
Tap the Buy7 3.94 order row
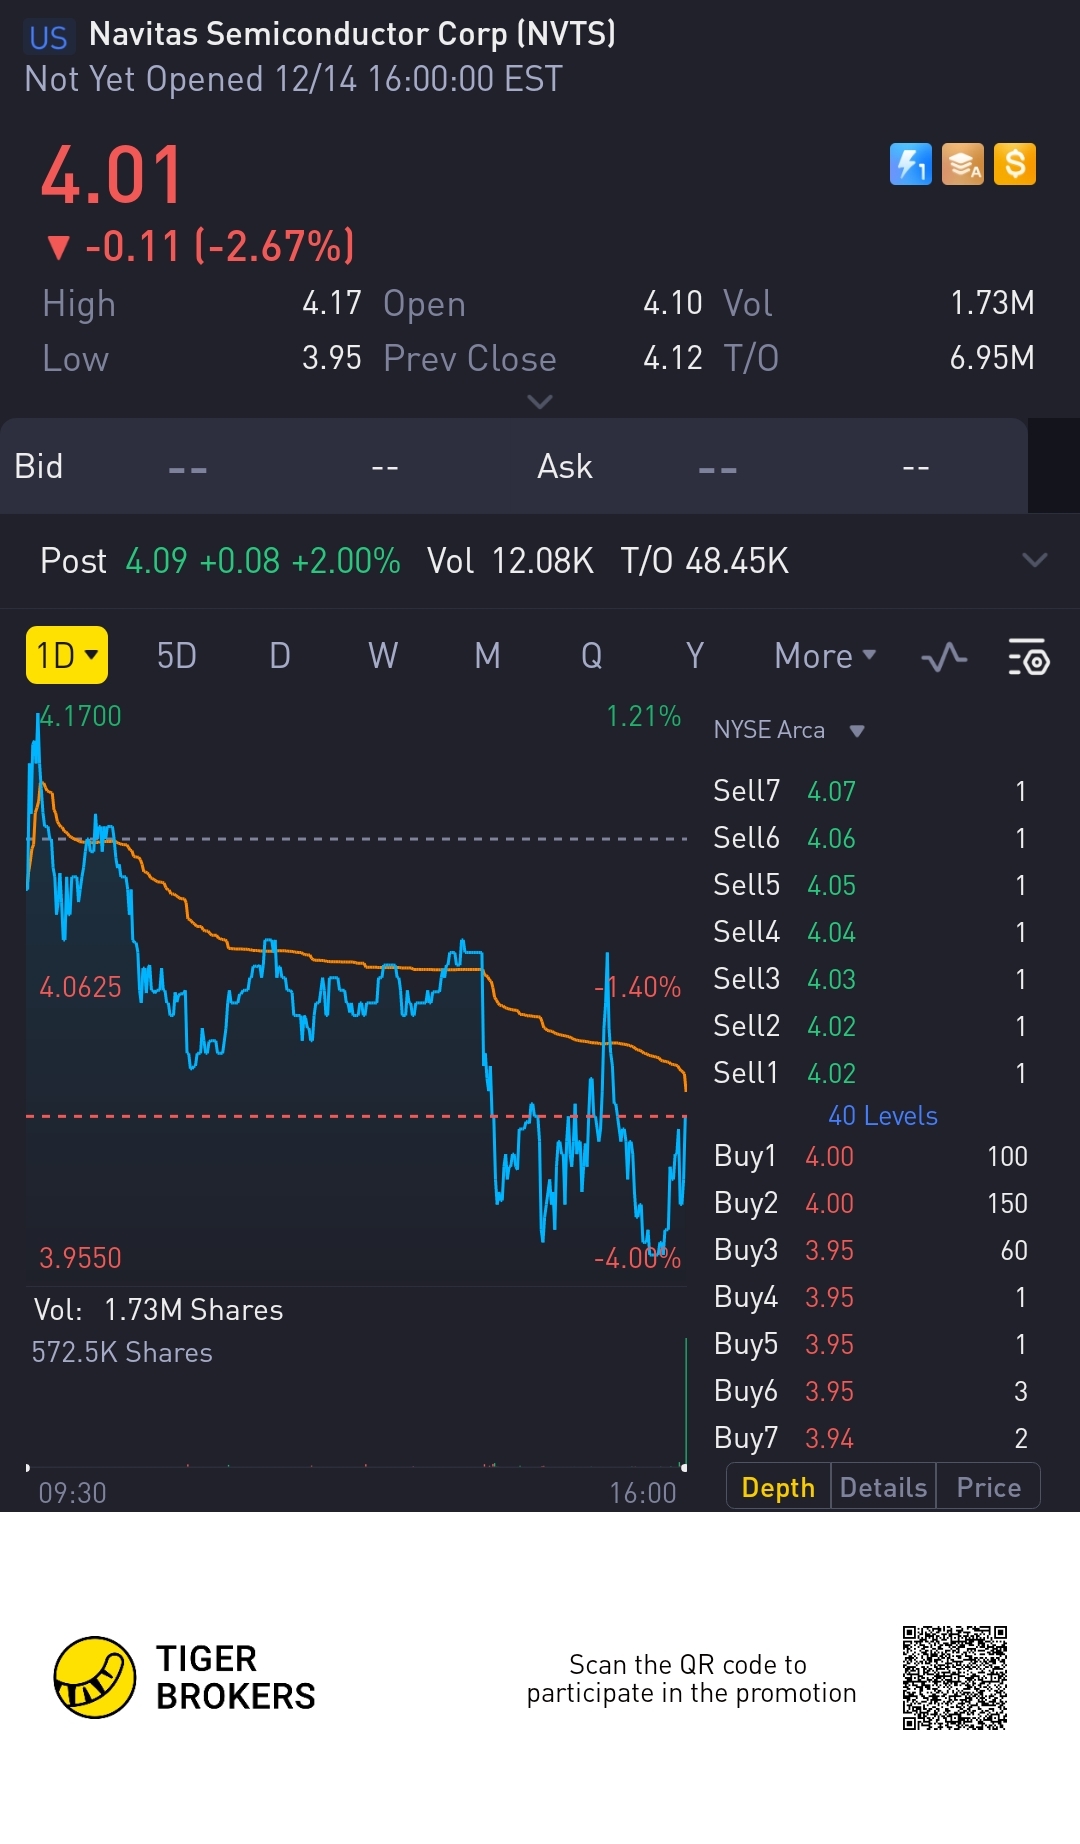(x=870, y=1438)
